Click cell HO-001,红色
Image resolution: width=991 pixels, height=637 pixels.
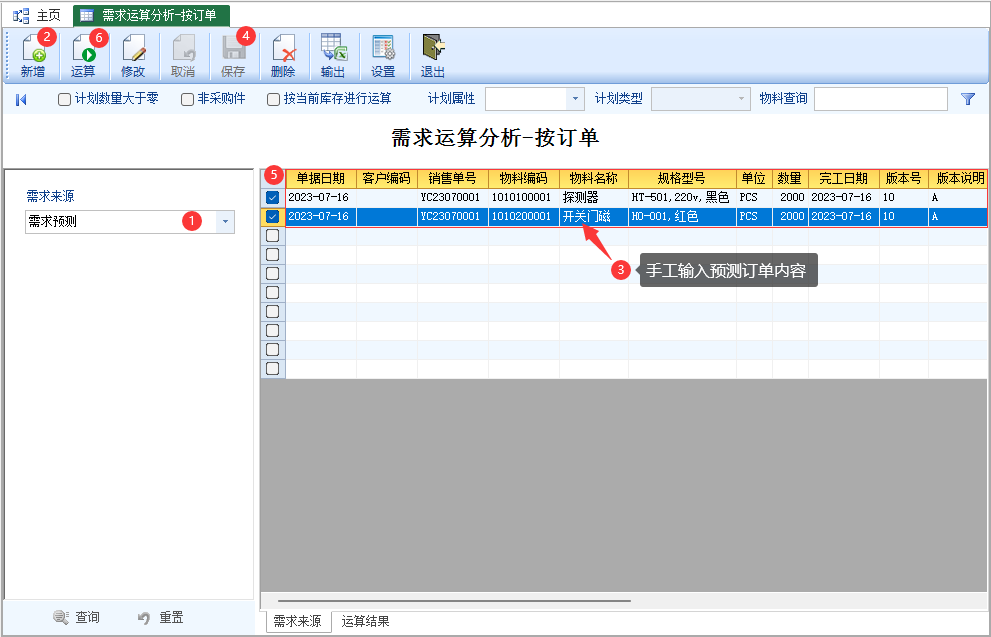(x=682, y=217)
